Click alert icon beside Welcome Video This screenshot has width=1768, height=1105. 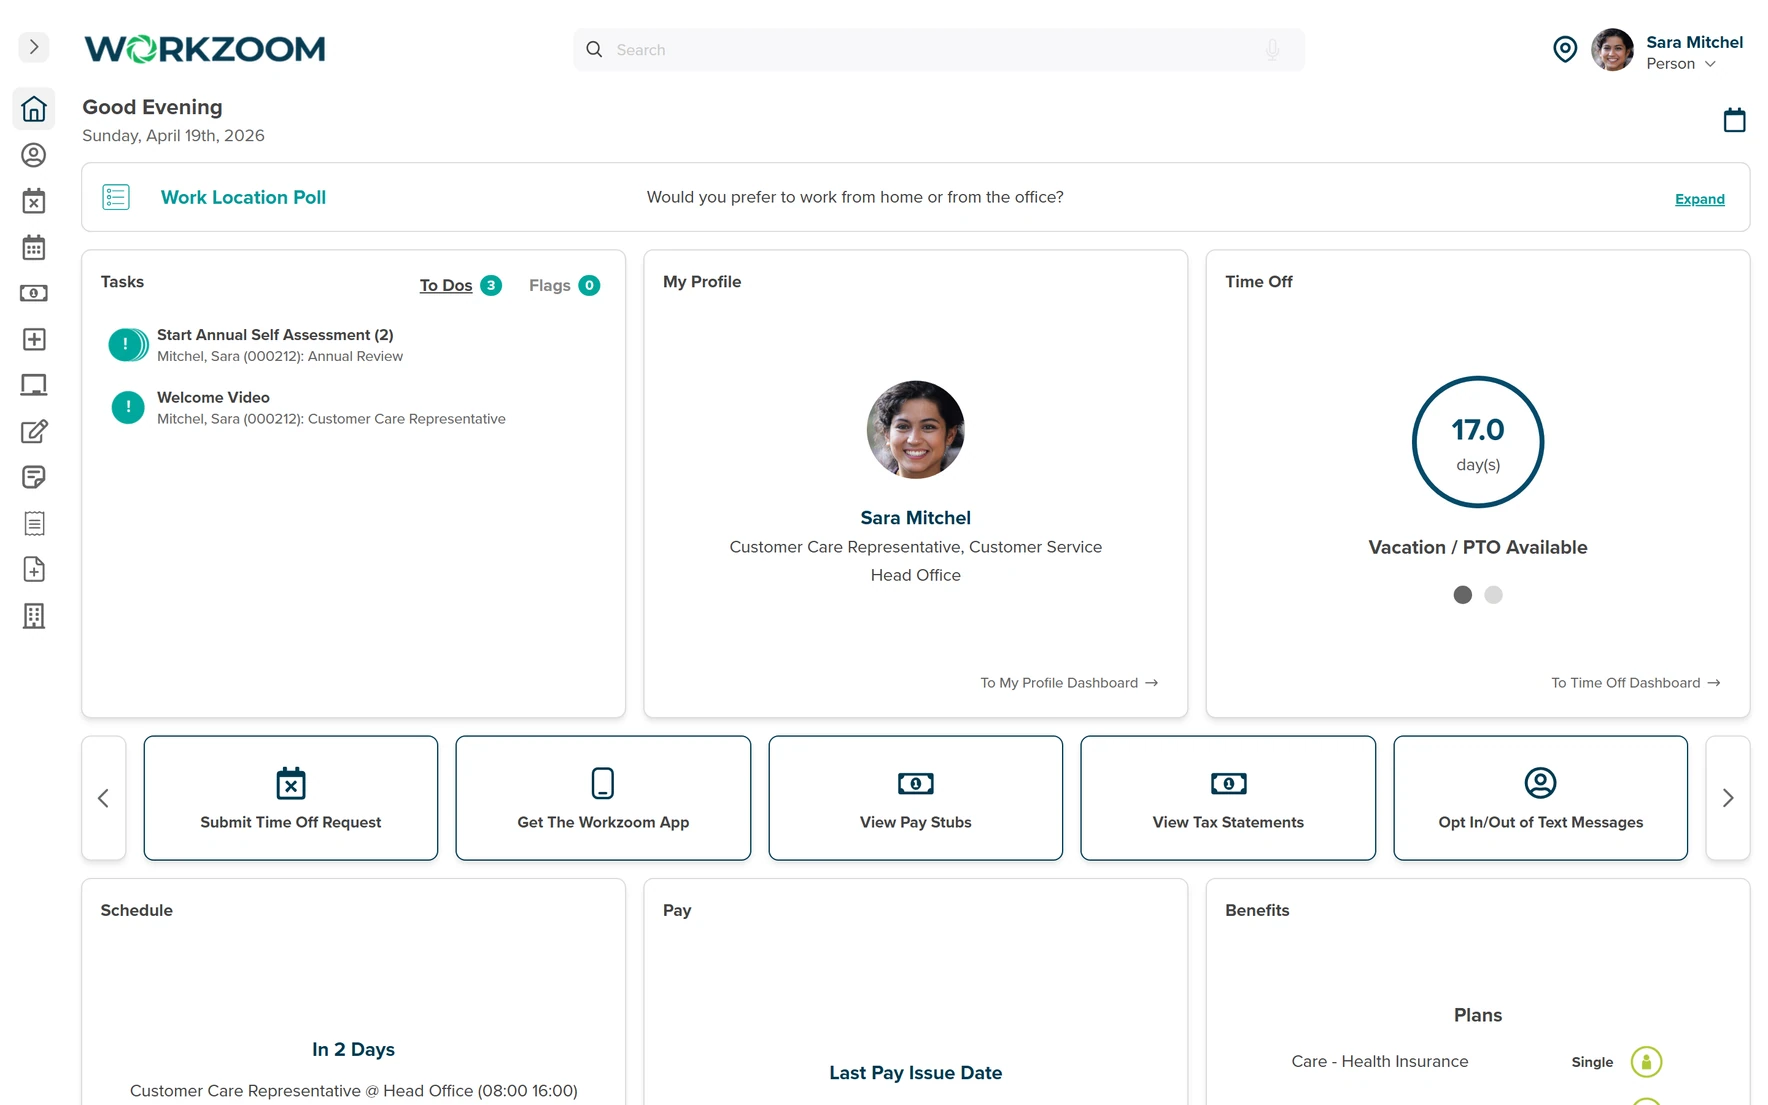point(128,407)
